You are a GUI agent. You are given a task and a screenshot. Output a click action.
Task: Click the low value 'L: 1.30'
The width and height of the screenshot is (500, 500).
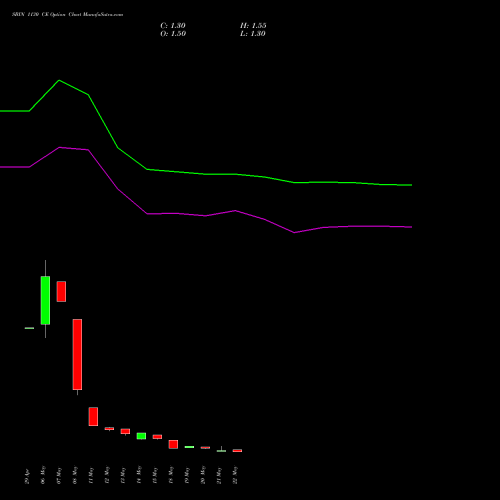coord(253,34)
